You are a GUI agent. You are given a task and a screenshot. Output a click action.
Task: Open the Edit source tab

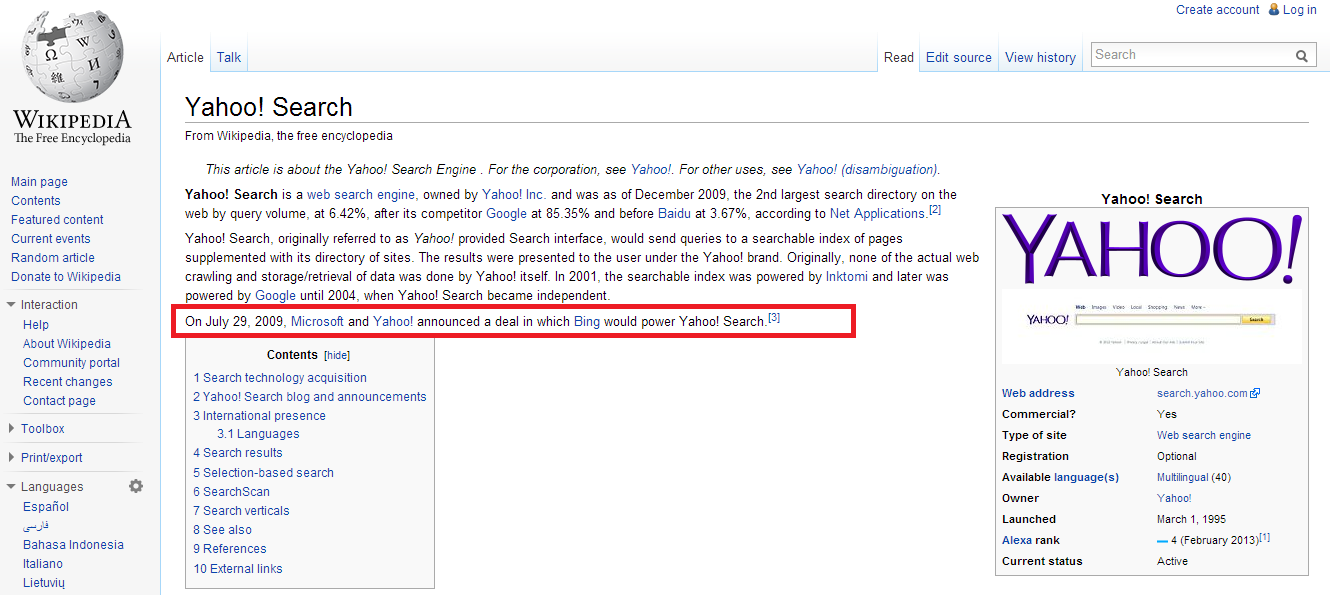point(959,58)
